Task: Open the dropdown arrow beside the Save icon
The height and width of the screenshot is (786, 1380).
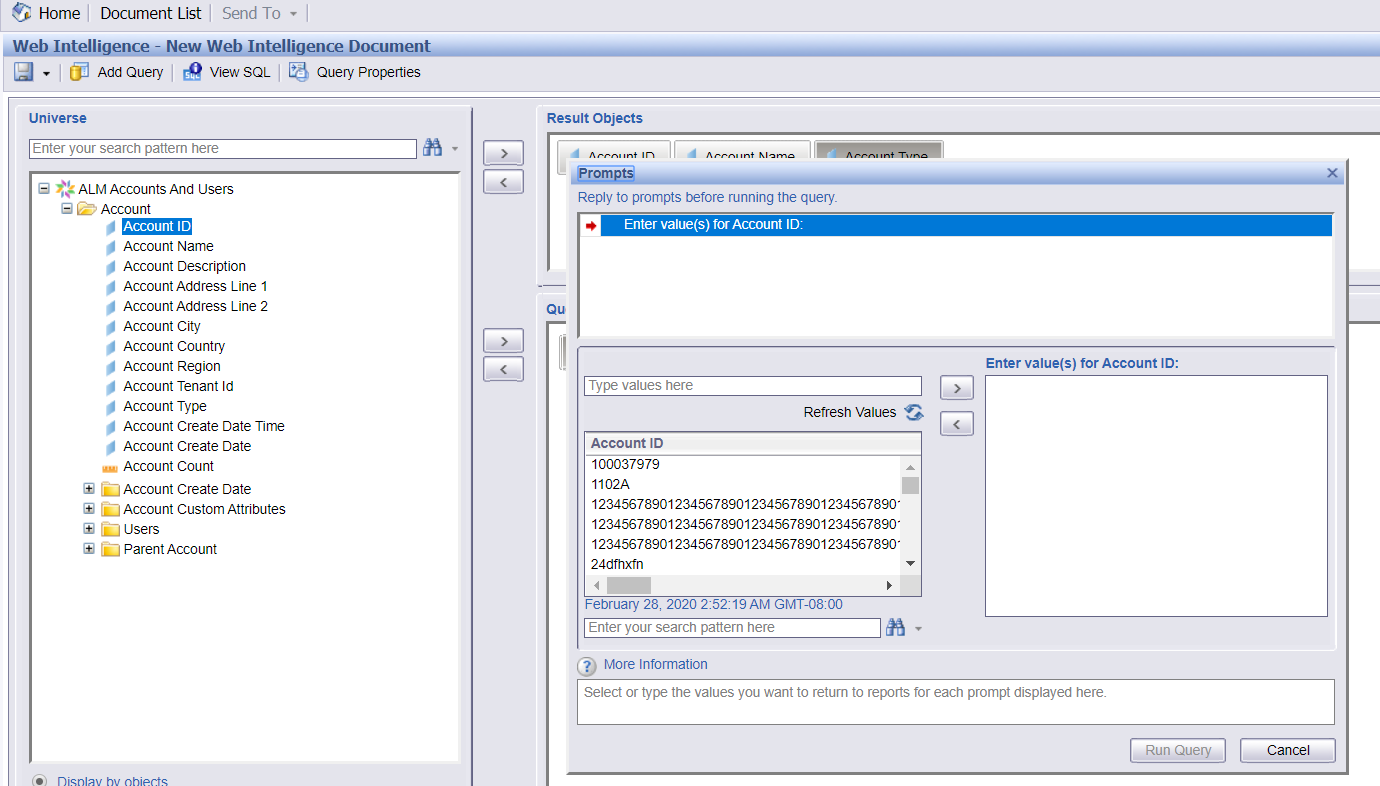Action: pos(46,73)
